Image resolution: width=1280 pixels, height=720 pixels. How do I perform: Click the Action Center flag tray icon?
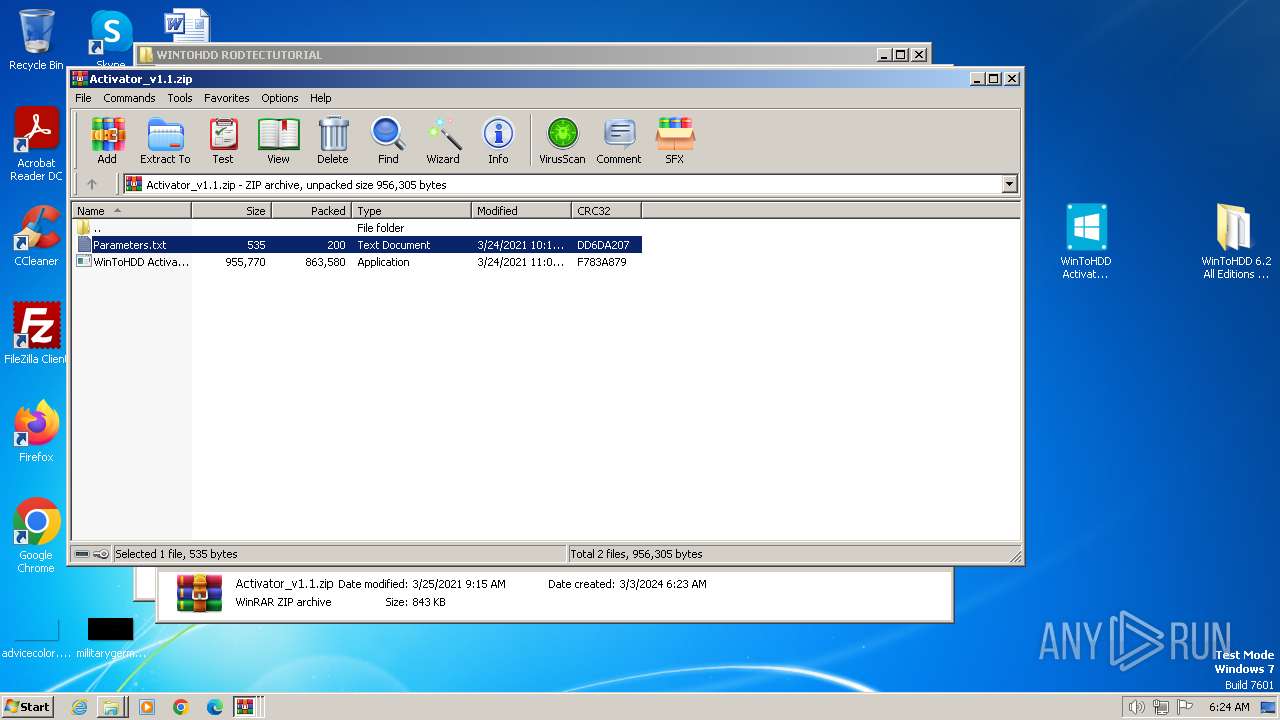[1185, 707]
